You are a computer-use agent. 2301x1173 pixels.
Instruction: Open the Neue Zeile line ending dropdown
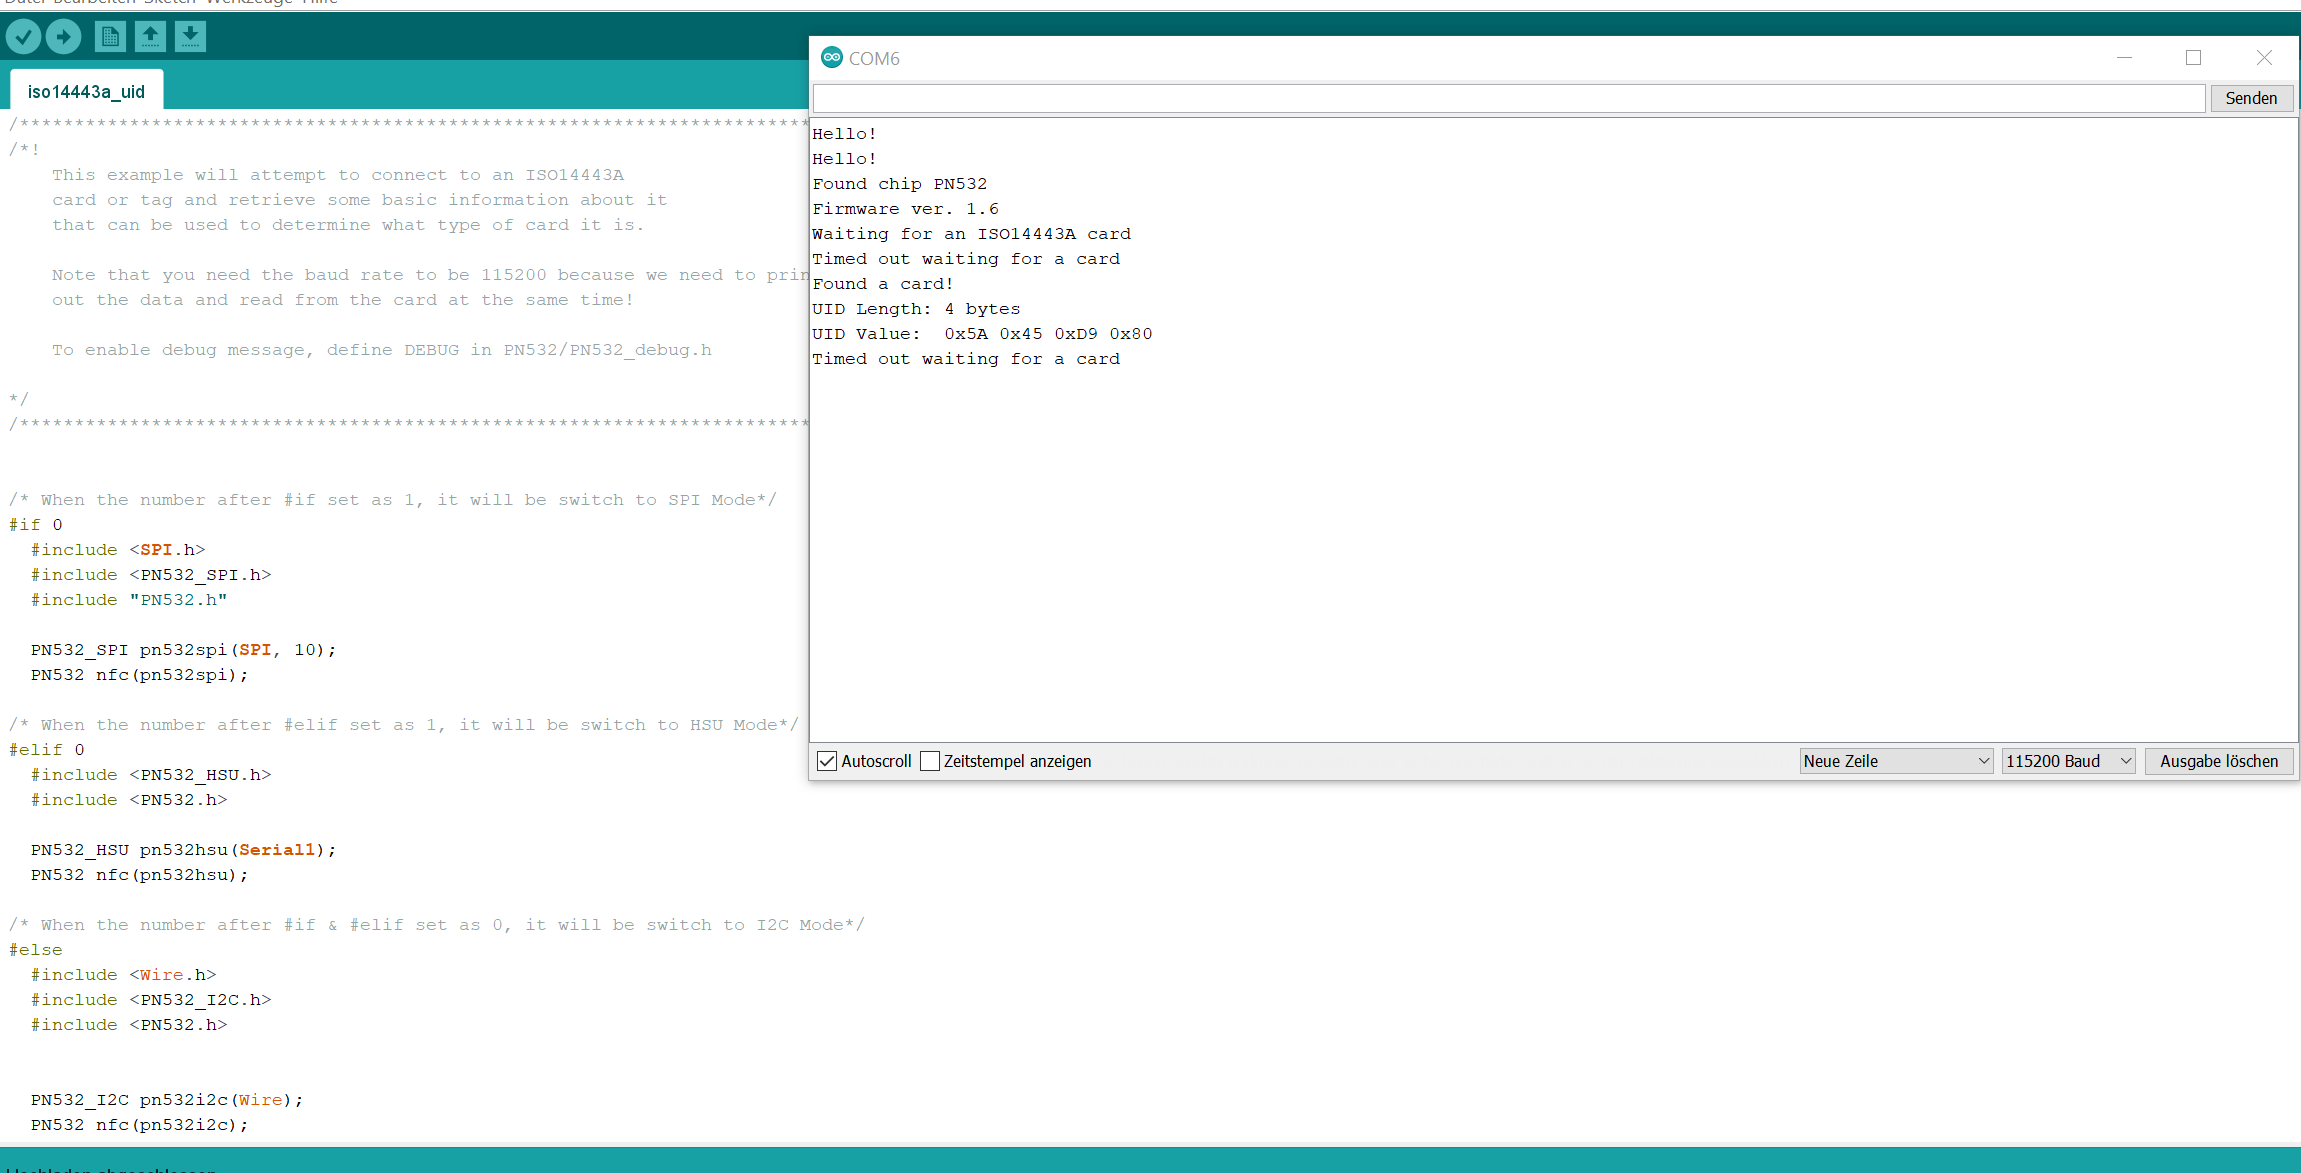pos(1895,761)
